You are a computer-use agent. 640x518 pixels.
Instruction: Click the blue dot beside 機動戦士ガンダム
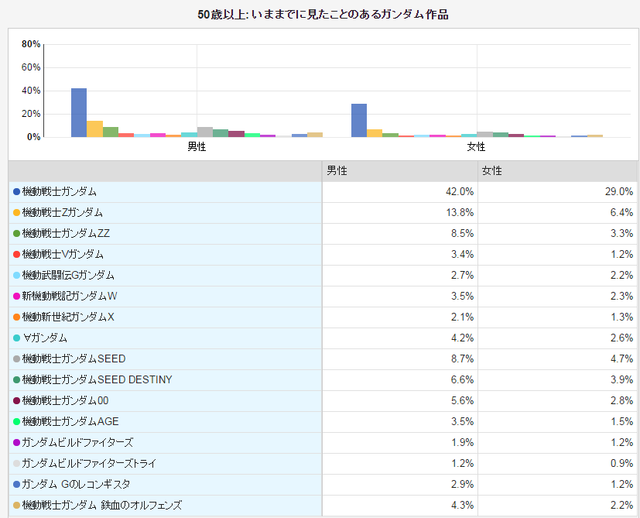point(16,191)
